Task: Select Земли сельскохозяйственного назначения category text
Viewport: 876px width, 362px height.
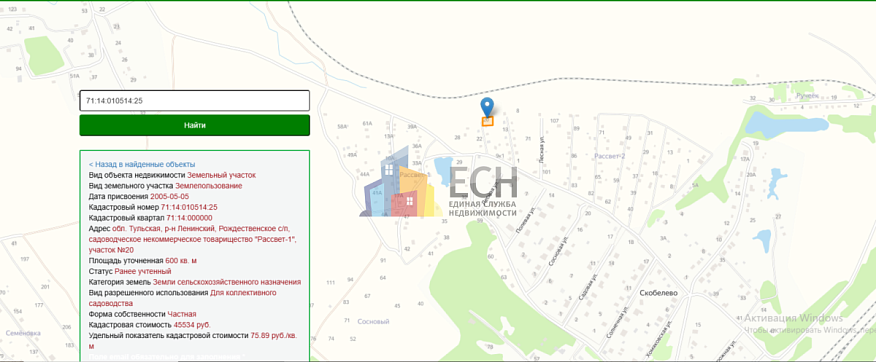Action: 227,282
